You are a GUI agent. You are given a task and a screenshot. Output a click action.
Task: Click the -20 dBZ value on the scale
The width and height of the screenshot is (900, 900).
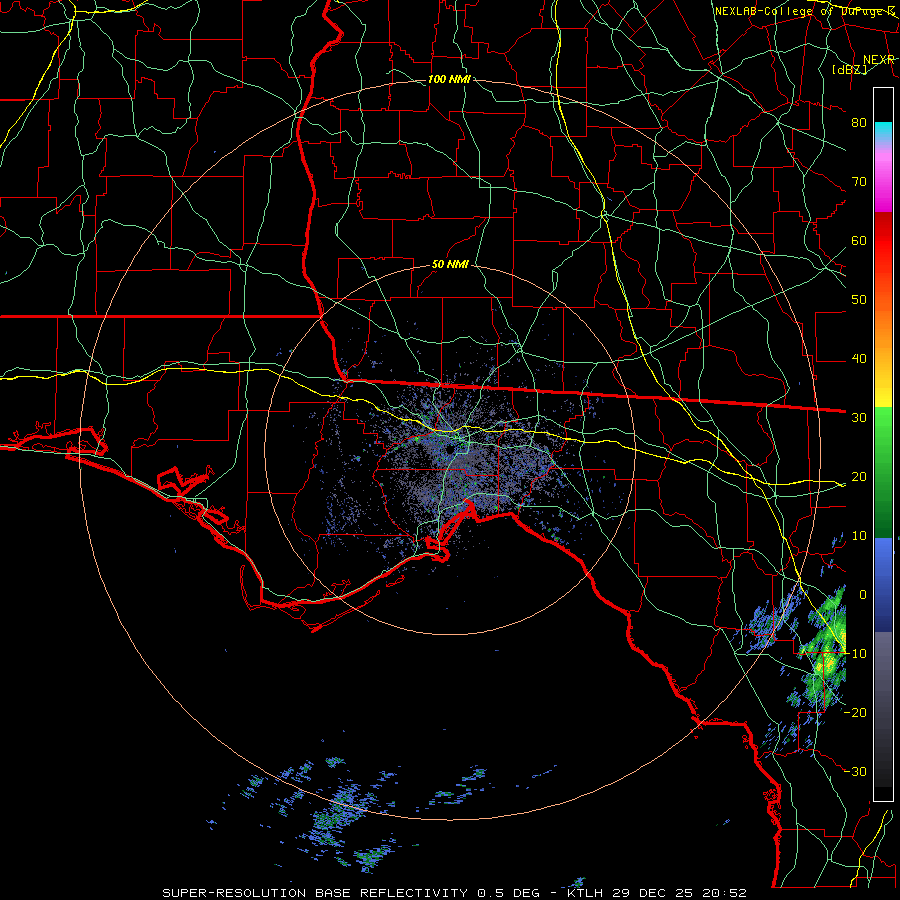tap(855, 712)
